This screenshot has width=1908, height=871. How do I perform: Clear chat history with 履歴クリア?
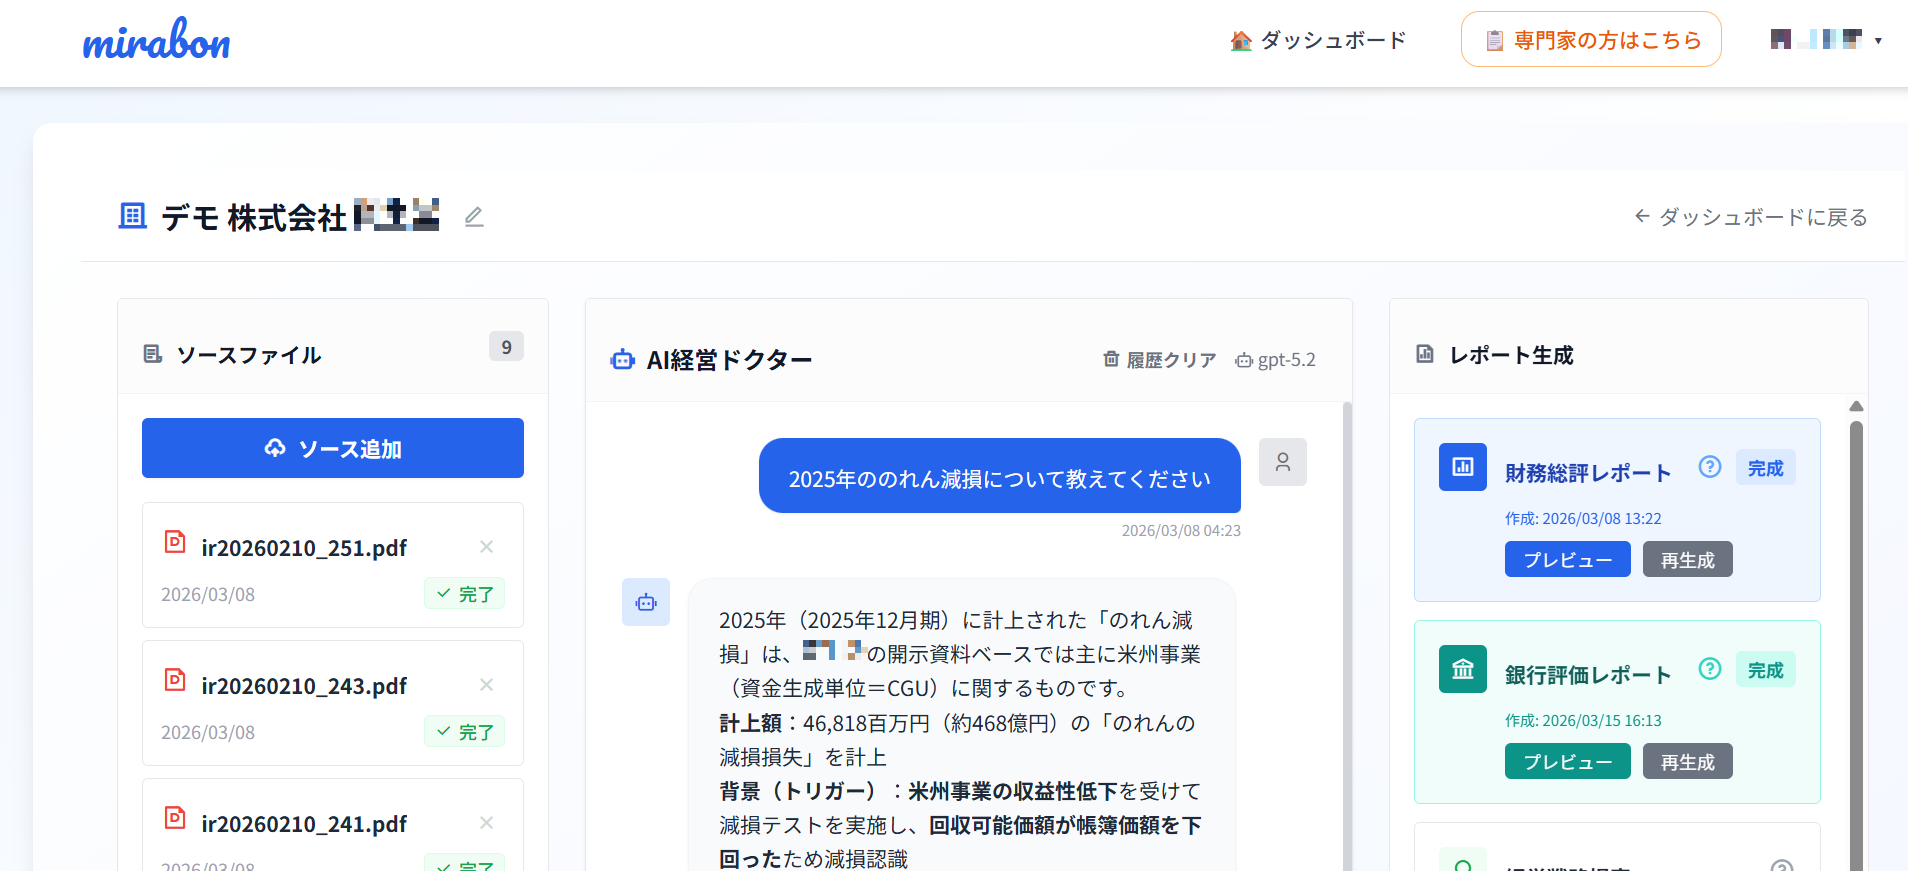tap(1160, 360)
